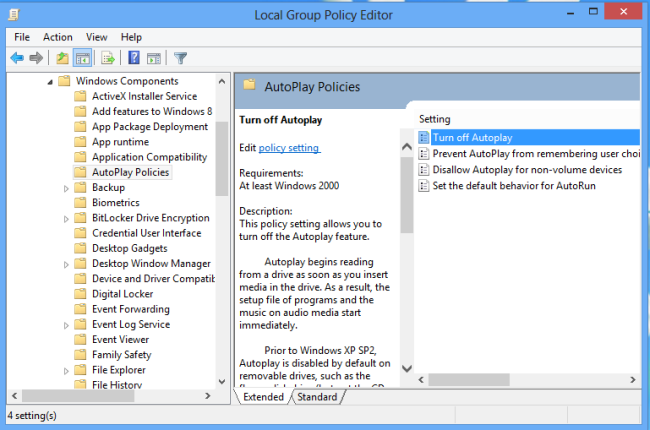Click the AutoPlay Policies header folder icon
Viewport: 650px width, 430px height.
pos(250,85)
